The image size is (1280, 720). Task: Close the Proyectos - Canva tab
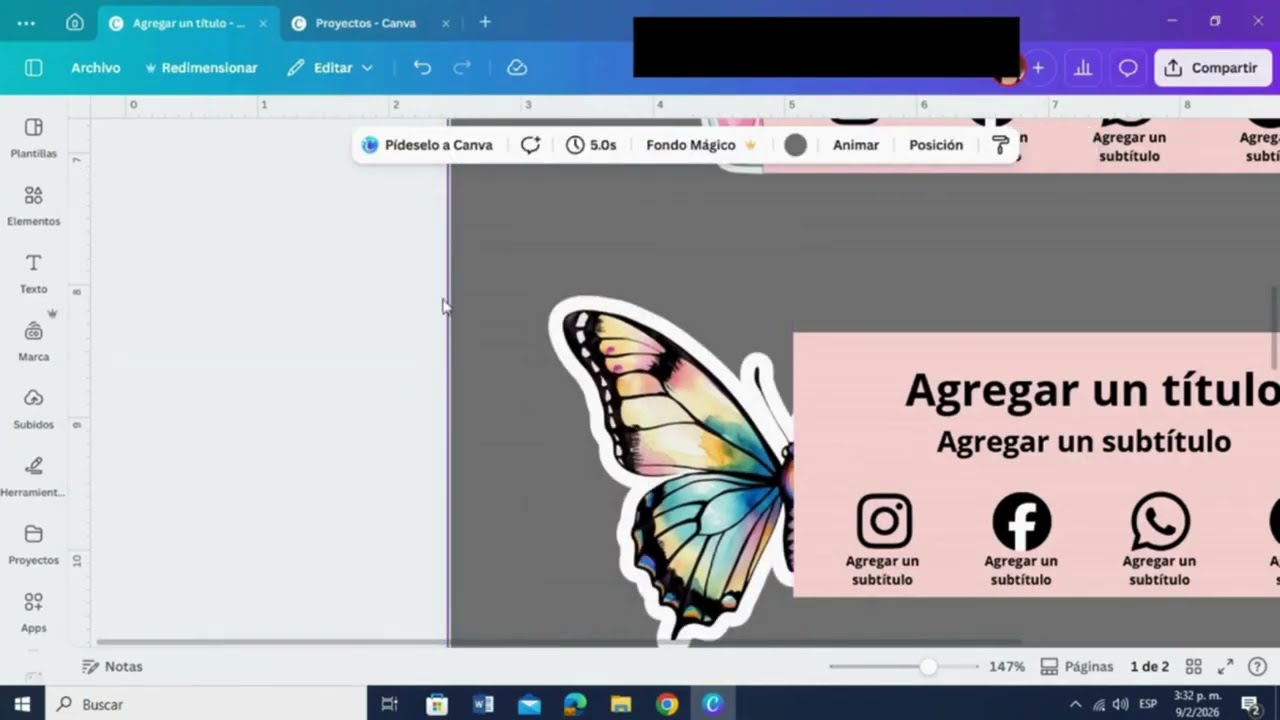[x=445, y=23]
